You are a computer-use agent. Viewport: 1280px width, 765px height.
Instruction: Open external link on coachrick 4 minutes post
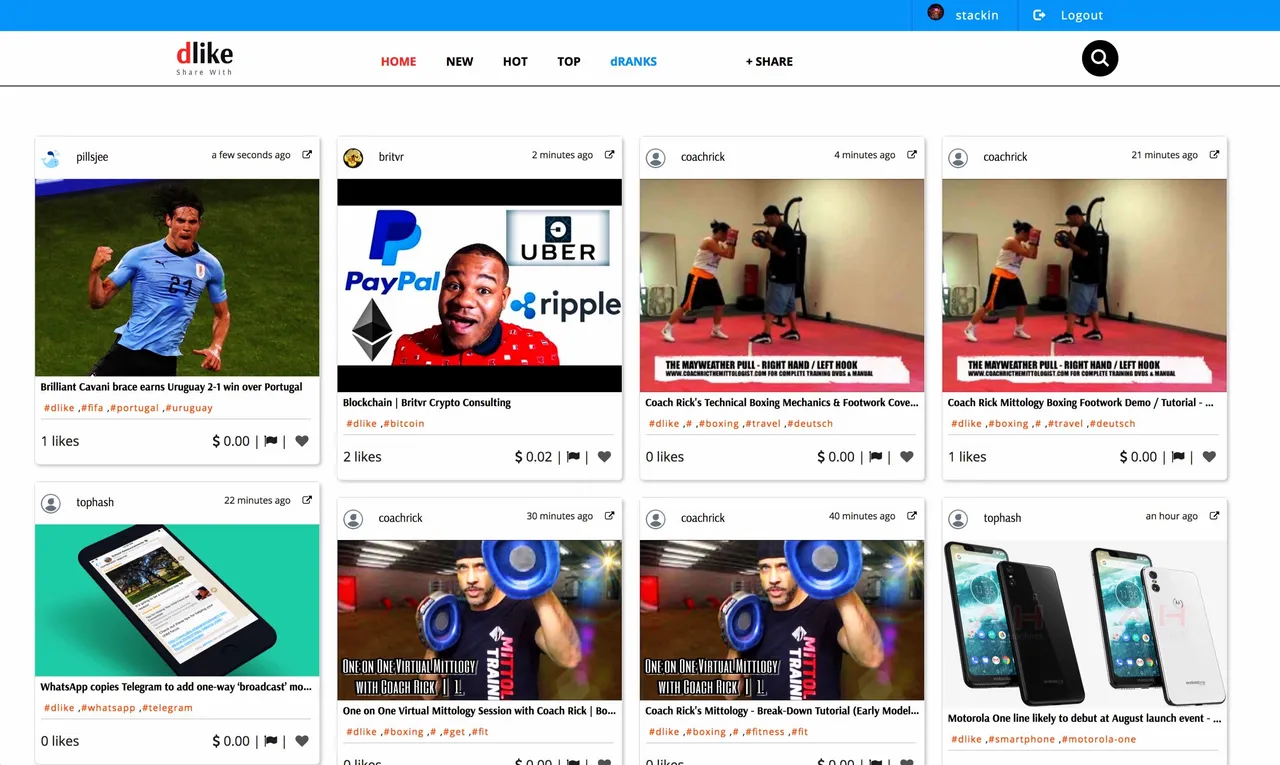pos(912,155)
